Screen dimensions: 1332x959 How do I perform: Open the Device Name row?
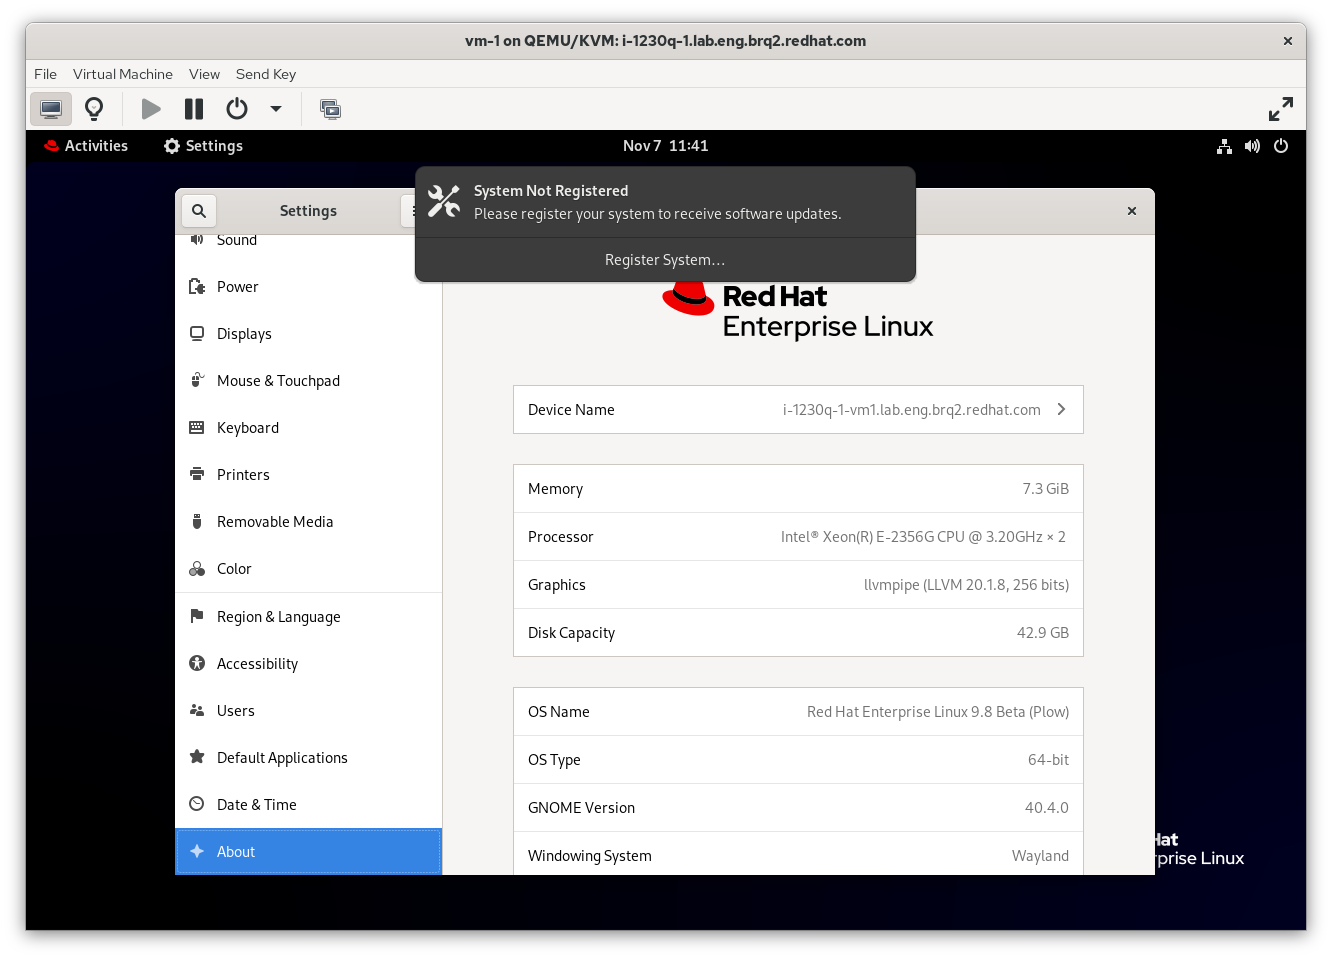[x=798, y=410]
